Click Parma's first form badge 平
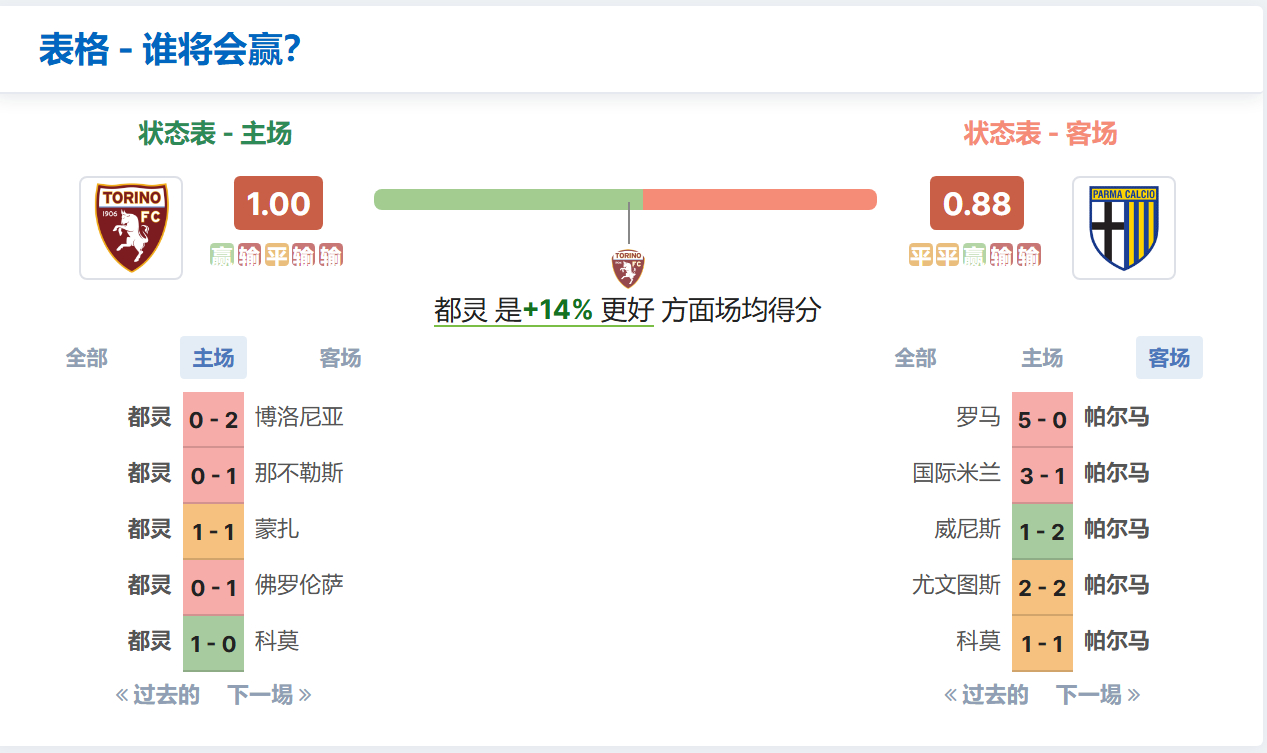 coord(920,256)
